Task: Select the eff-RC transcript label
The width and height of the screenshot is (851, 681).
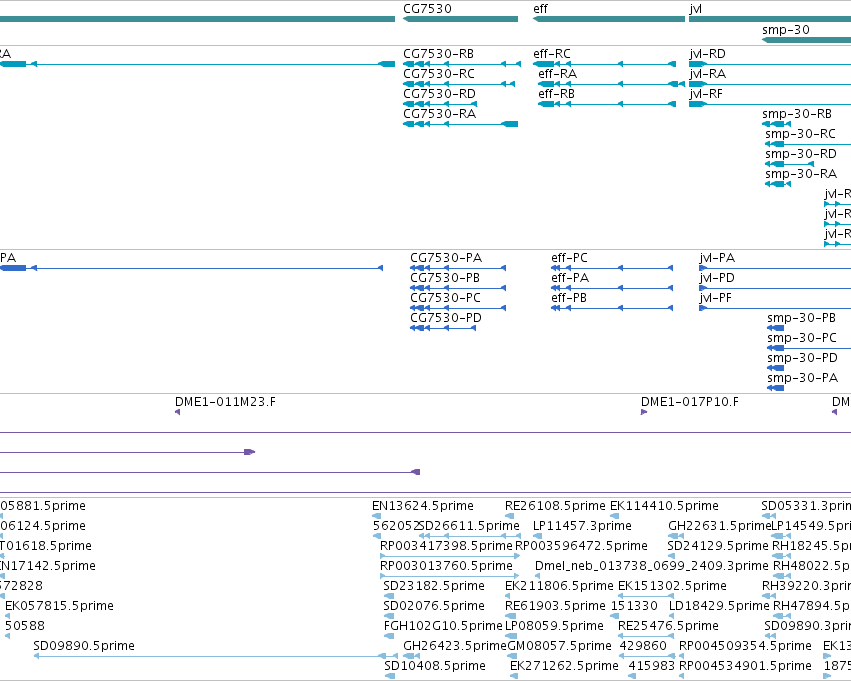Action: click(x=552, y=54)
